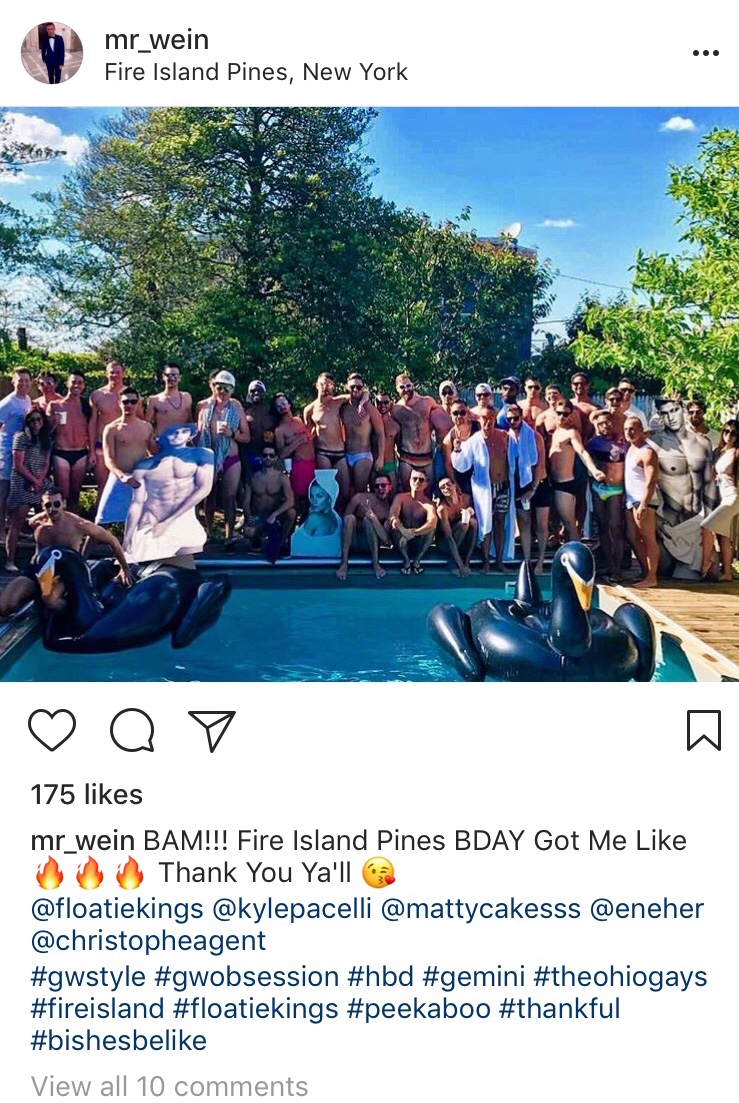739x1103 pixels.
Task: Tap the pool party group photo
Action: coord(369,394)
